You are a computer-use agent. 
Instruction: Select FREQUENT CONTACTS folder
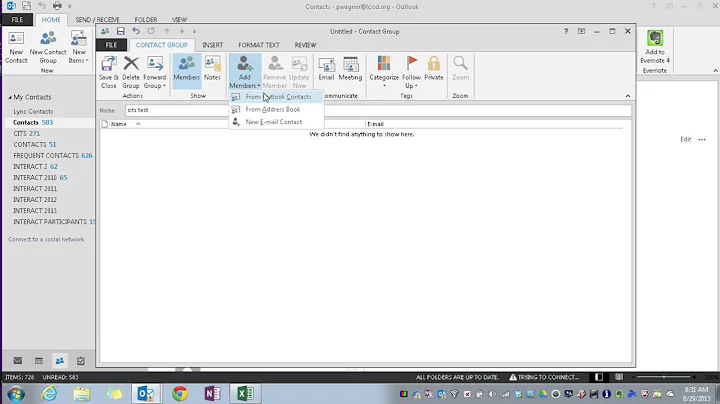pos(52,156)
